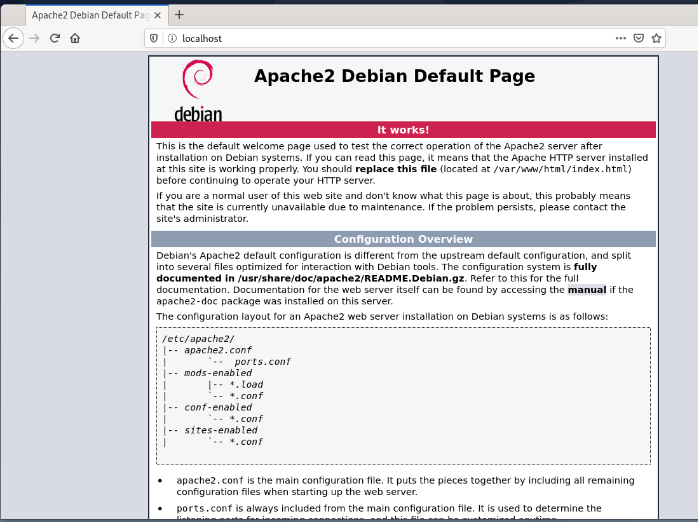Click mods-enabled in the config tree
This screenshot has height=523, width=698.
(218, 373)
